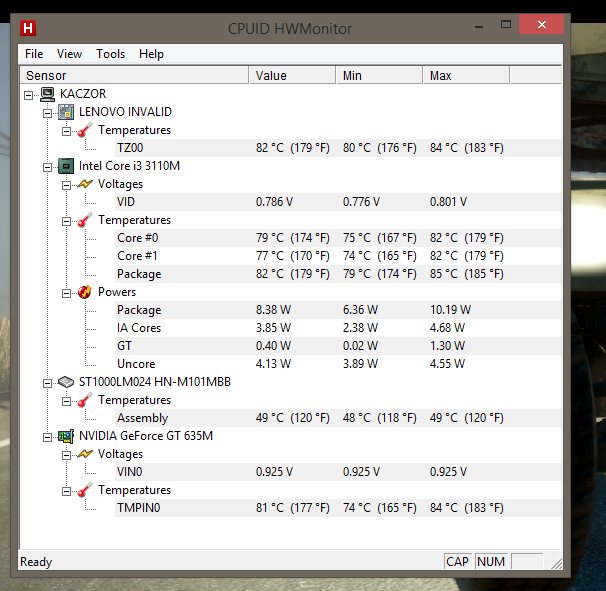Click the 10.19 W max value
The width and height of the screenshot is (606, 591).
tap(450, 310)
